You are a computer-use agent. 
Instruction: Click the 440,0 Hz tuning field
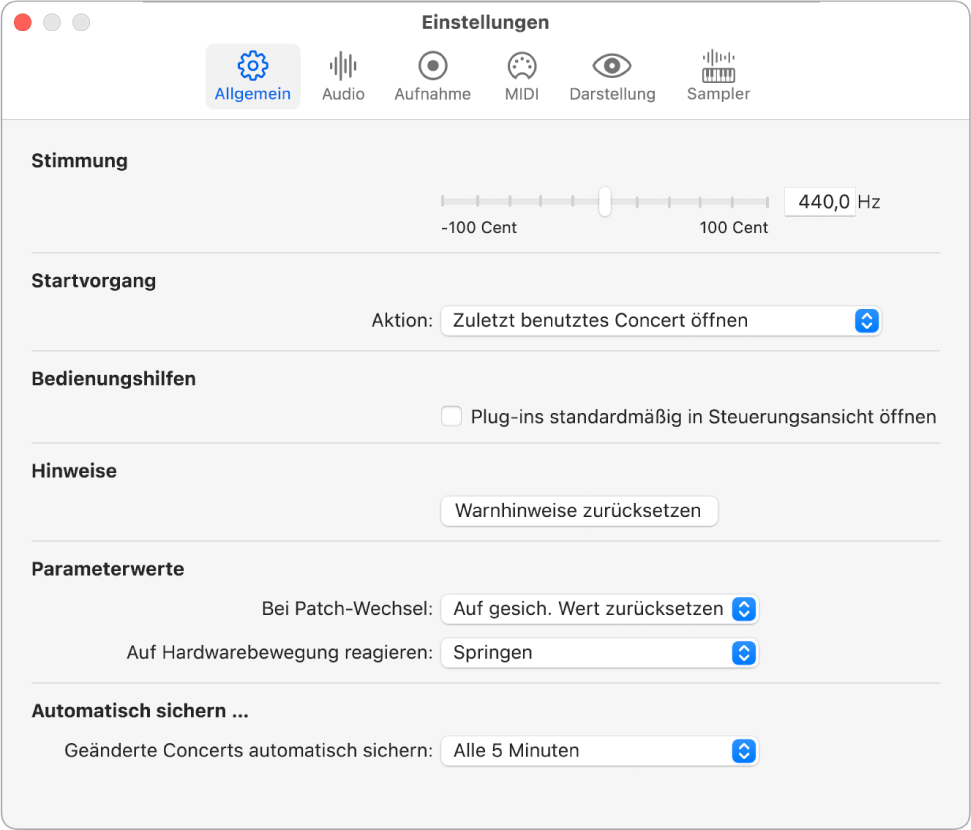pyautogui.click(x=820, y=202)
